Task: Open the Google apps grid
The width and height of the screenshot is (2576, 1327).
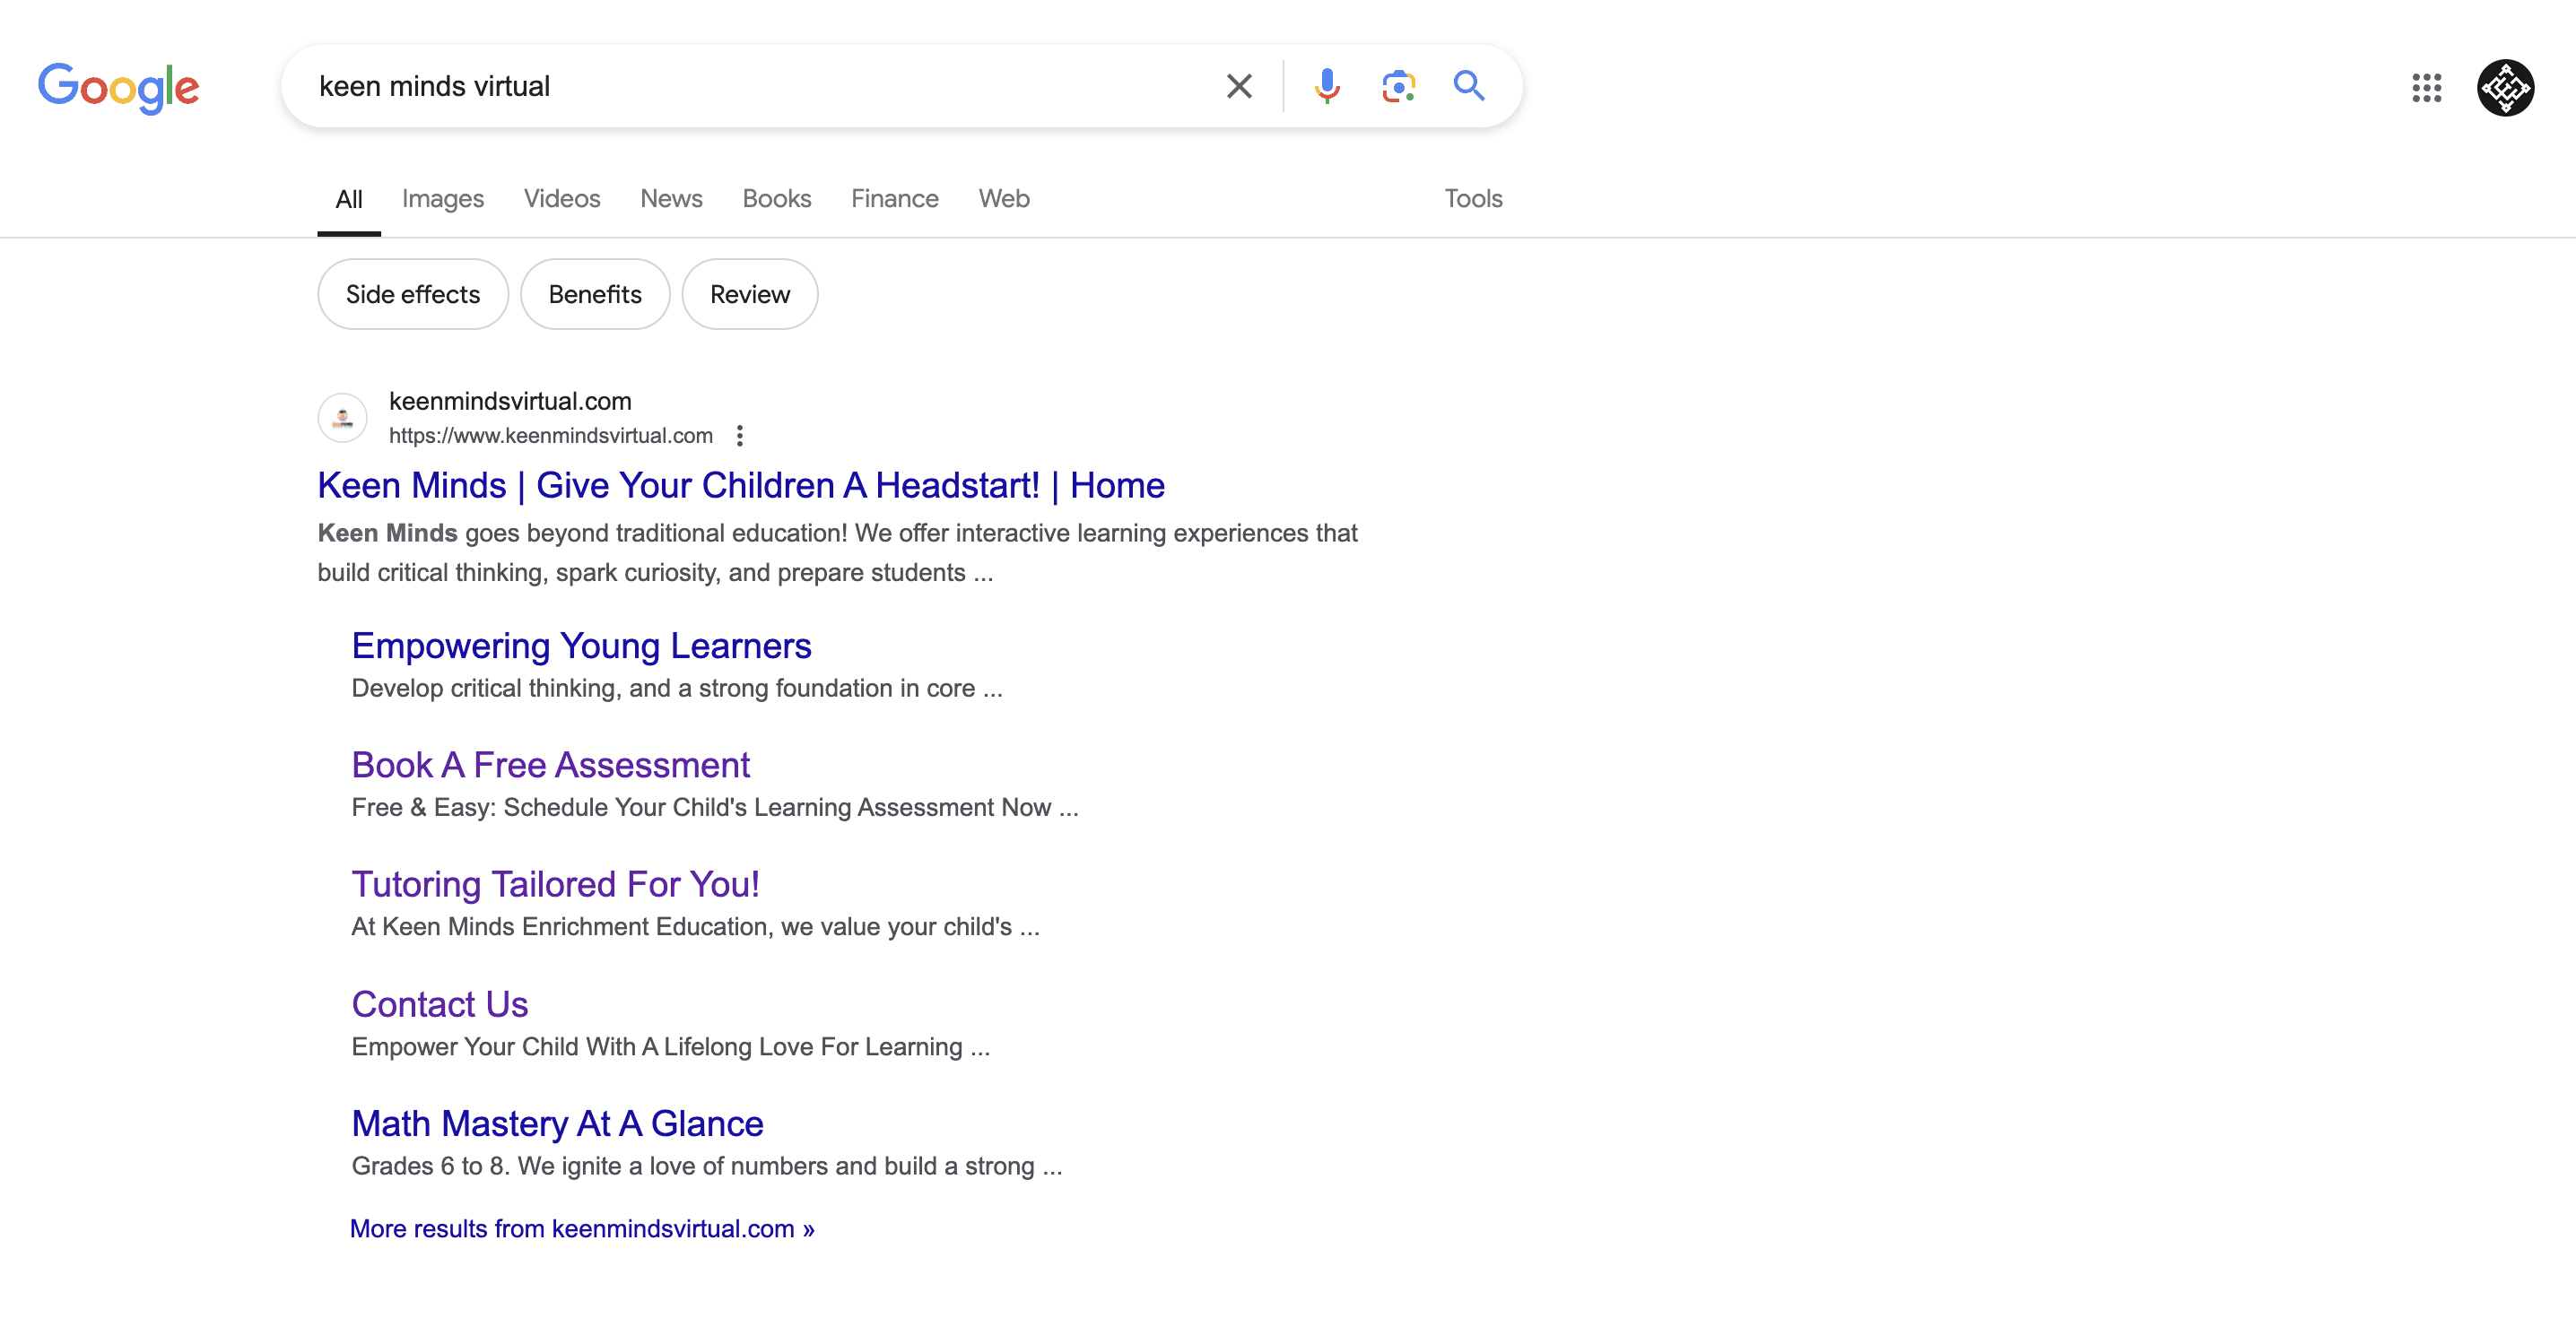Action: click(2426, 88)
